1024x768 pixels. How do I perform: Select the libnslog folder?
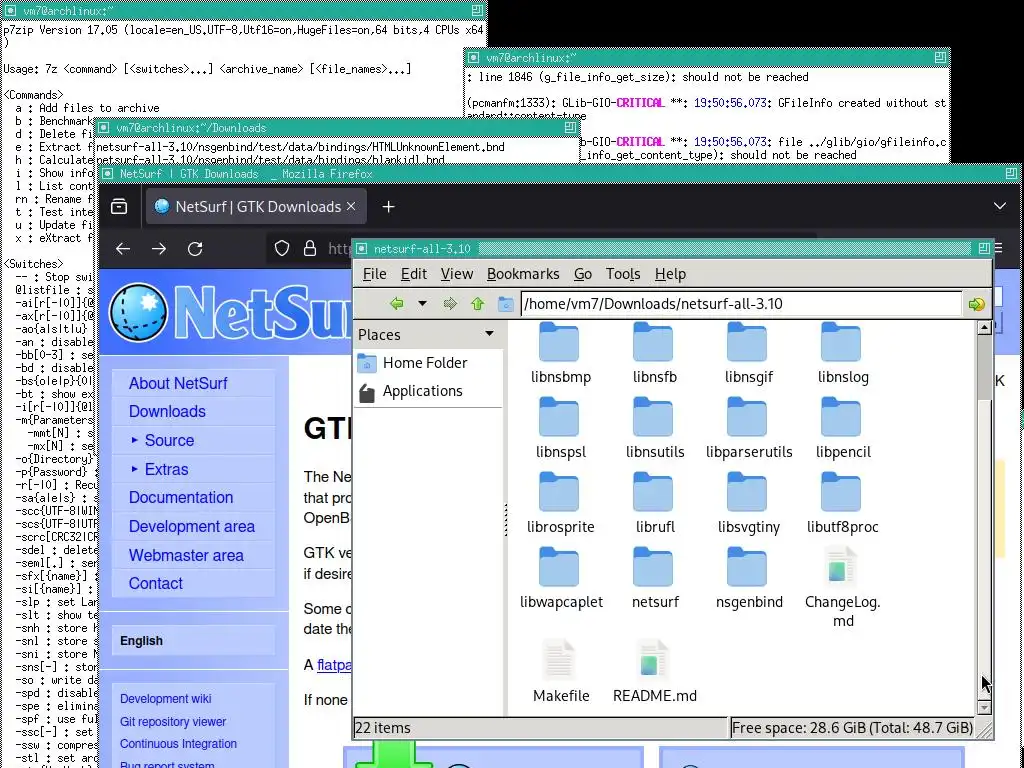pos(842,353)
